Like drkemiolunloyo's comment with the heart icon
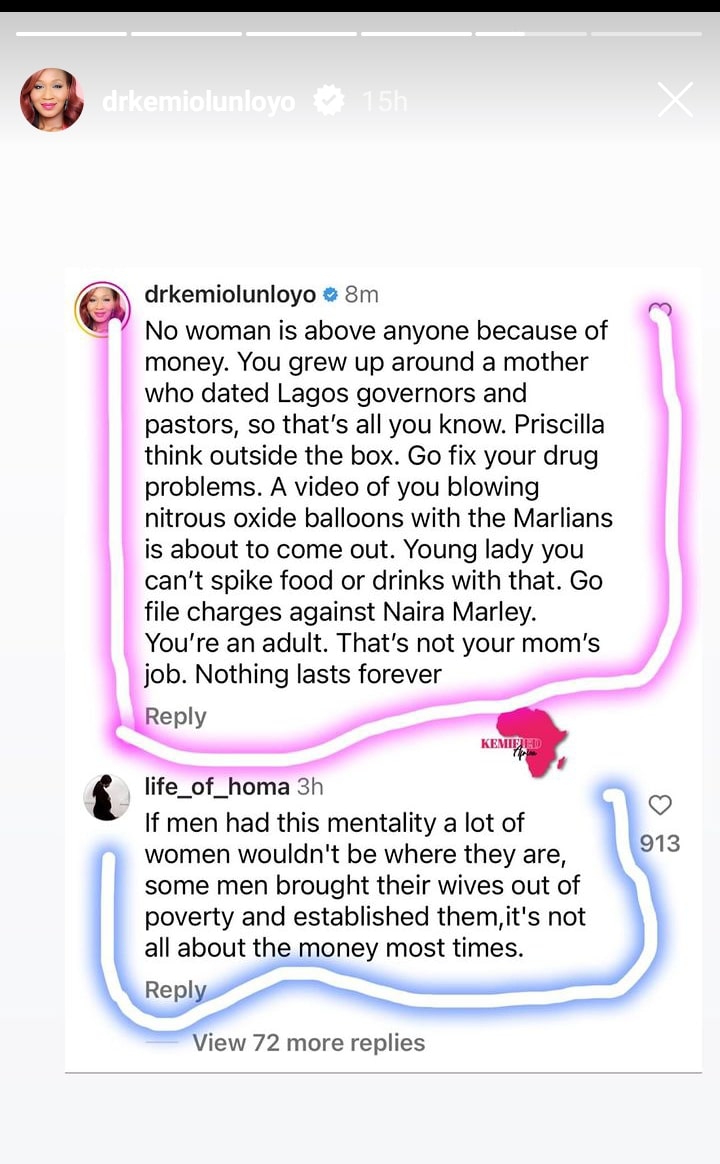 (x=660, y=311)
